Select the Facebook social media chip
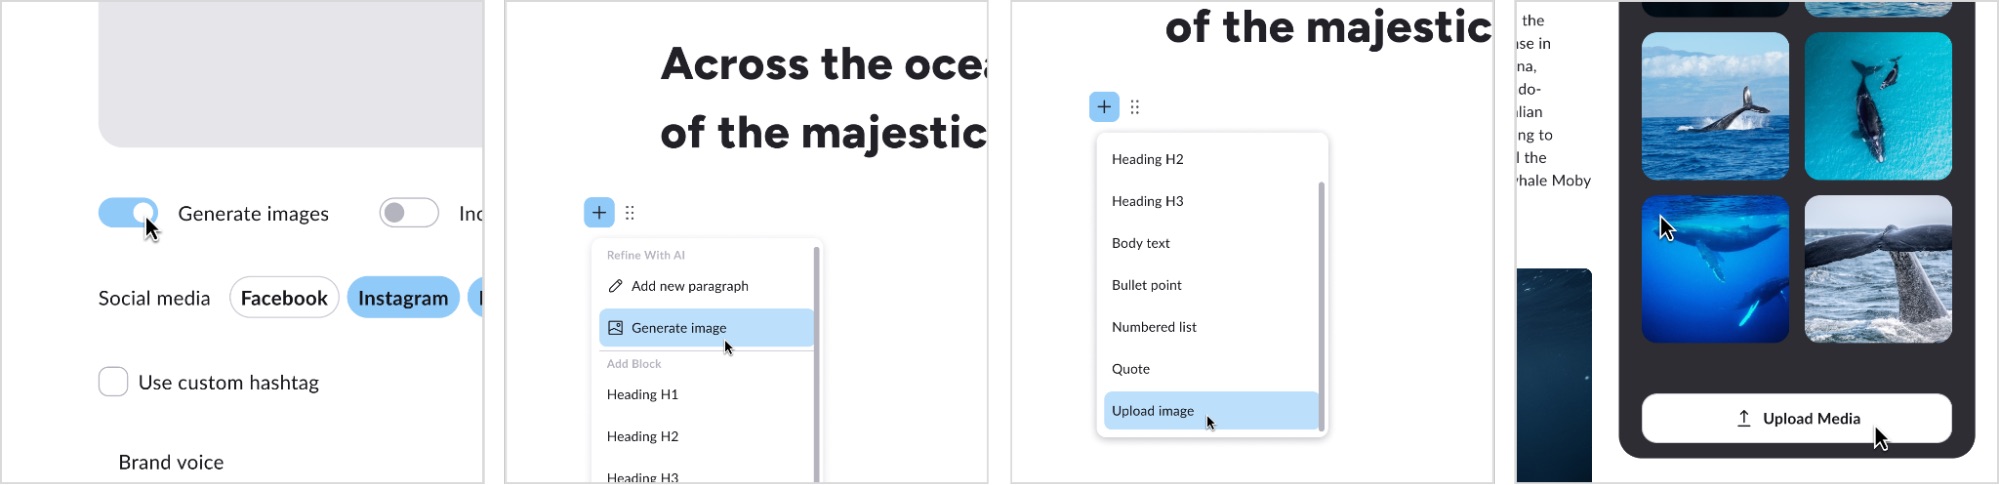 tap(284, 298)
